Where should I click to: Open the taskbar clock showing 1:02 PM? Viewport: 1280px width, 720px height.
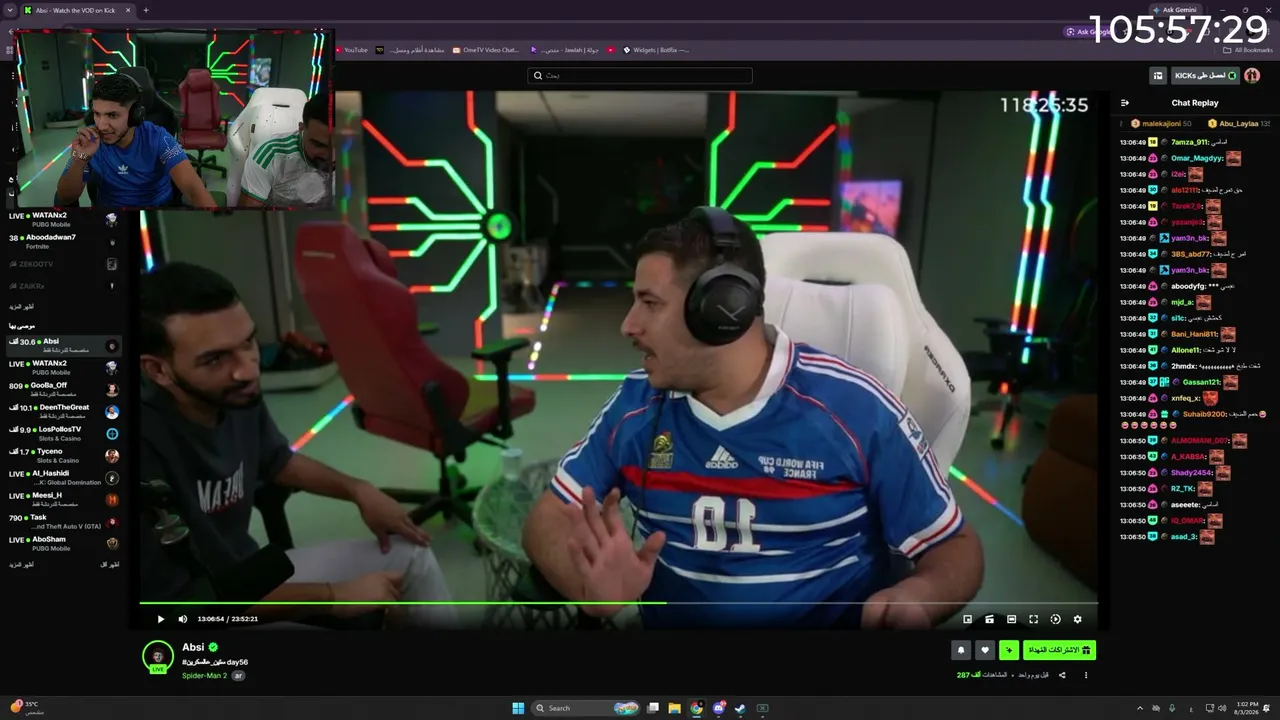point(1248,708)
